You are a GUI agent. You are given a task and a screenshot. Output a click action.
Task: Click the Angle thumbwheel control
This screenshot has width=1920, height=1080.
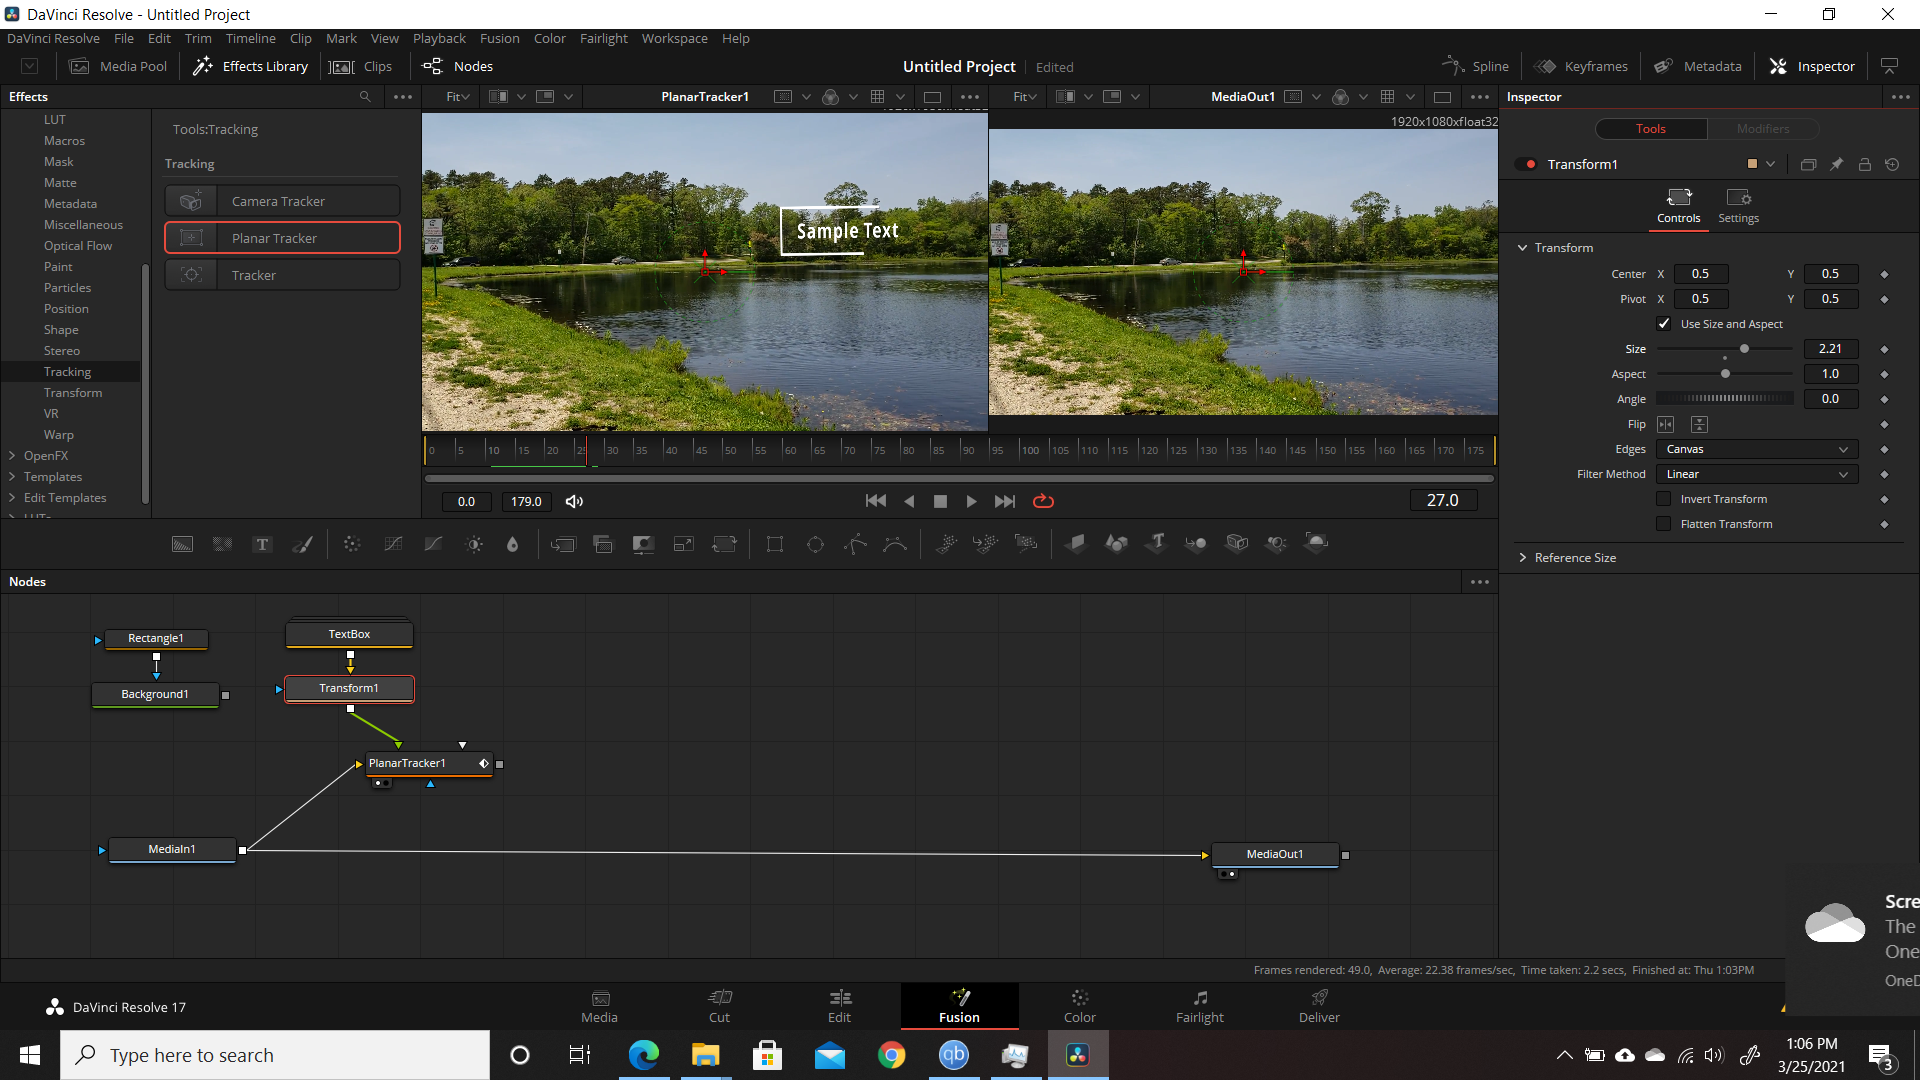point(1725,399)
